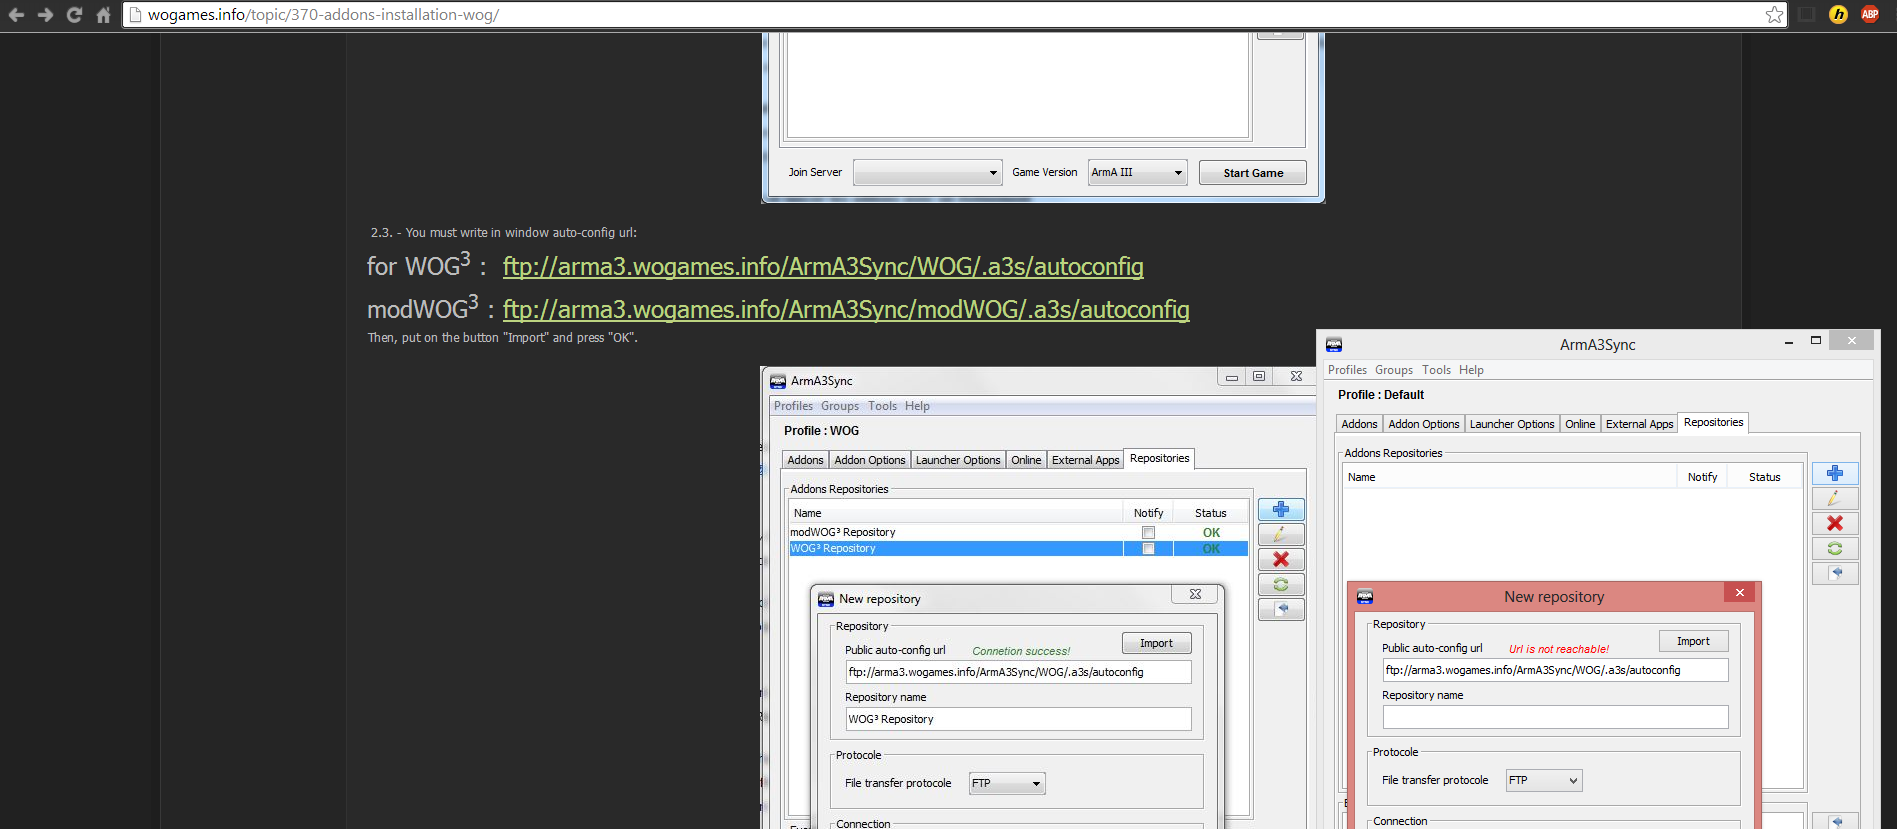
Task: Open FTP protocol dropdown in WOG screenshot dialog
Action: coord(1007,783)
